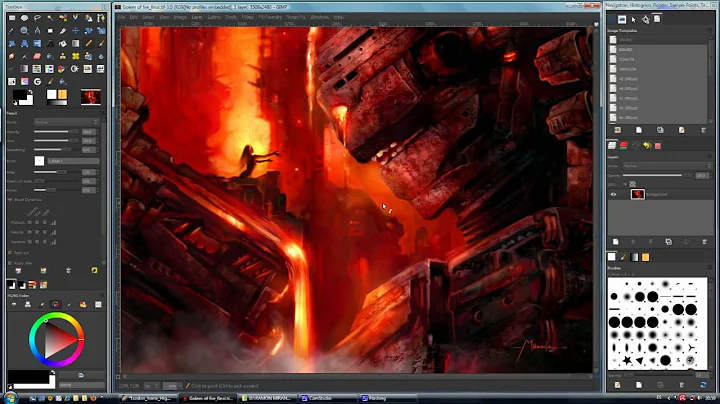Open the Colors menu

pyautogui.click(x=214, y=17)
